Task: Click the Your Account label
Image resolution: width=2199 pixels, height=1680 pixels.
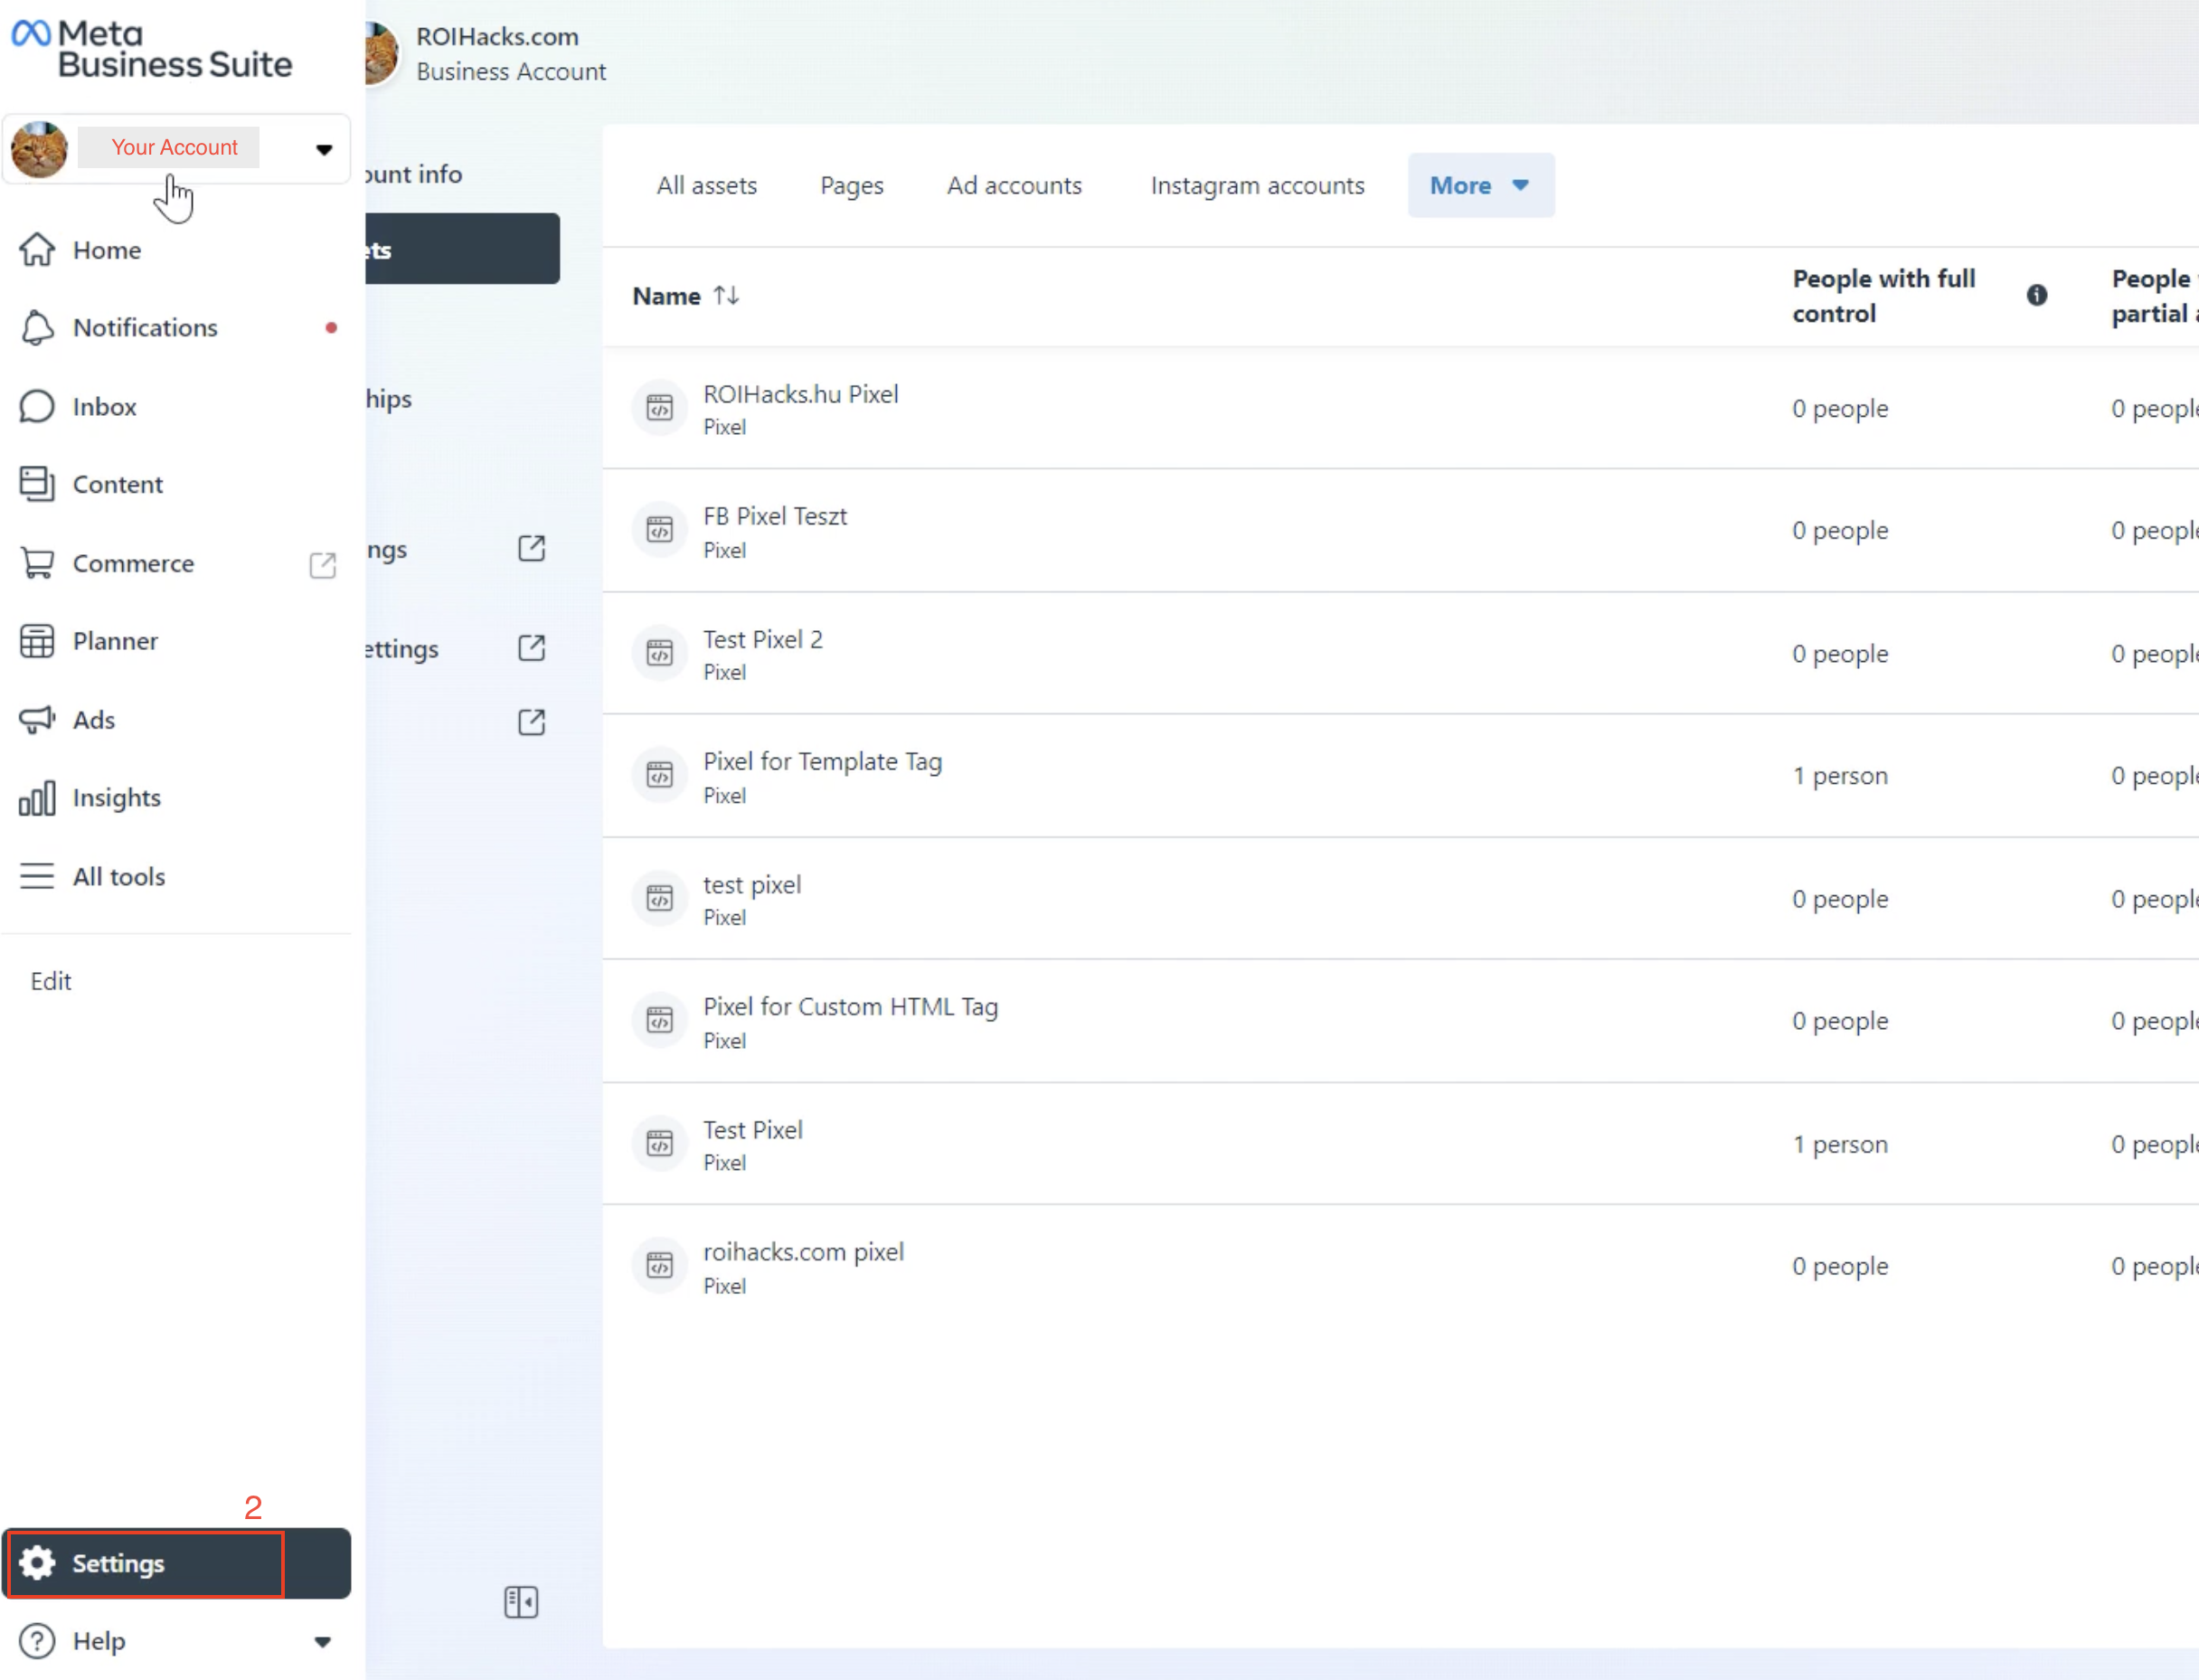Action: 174,147
